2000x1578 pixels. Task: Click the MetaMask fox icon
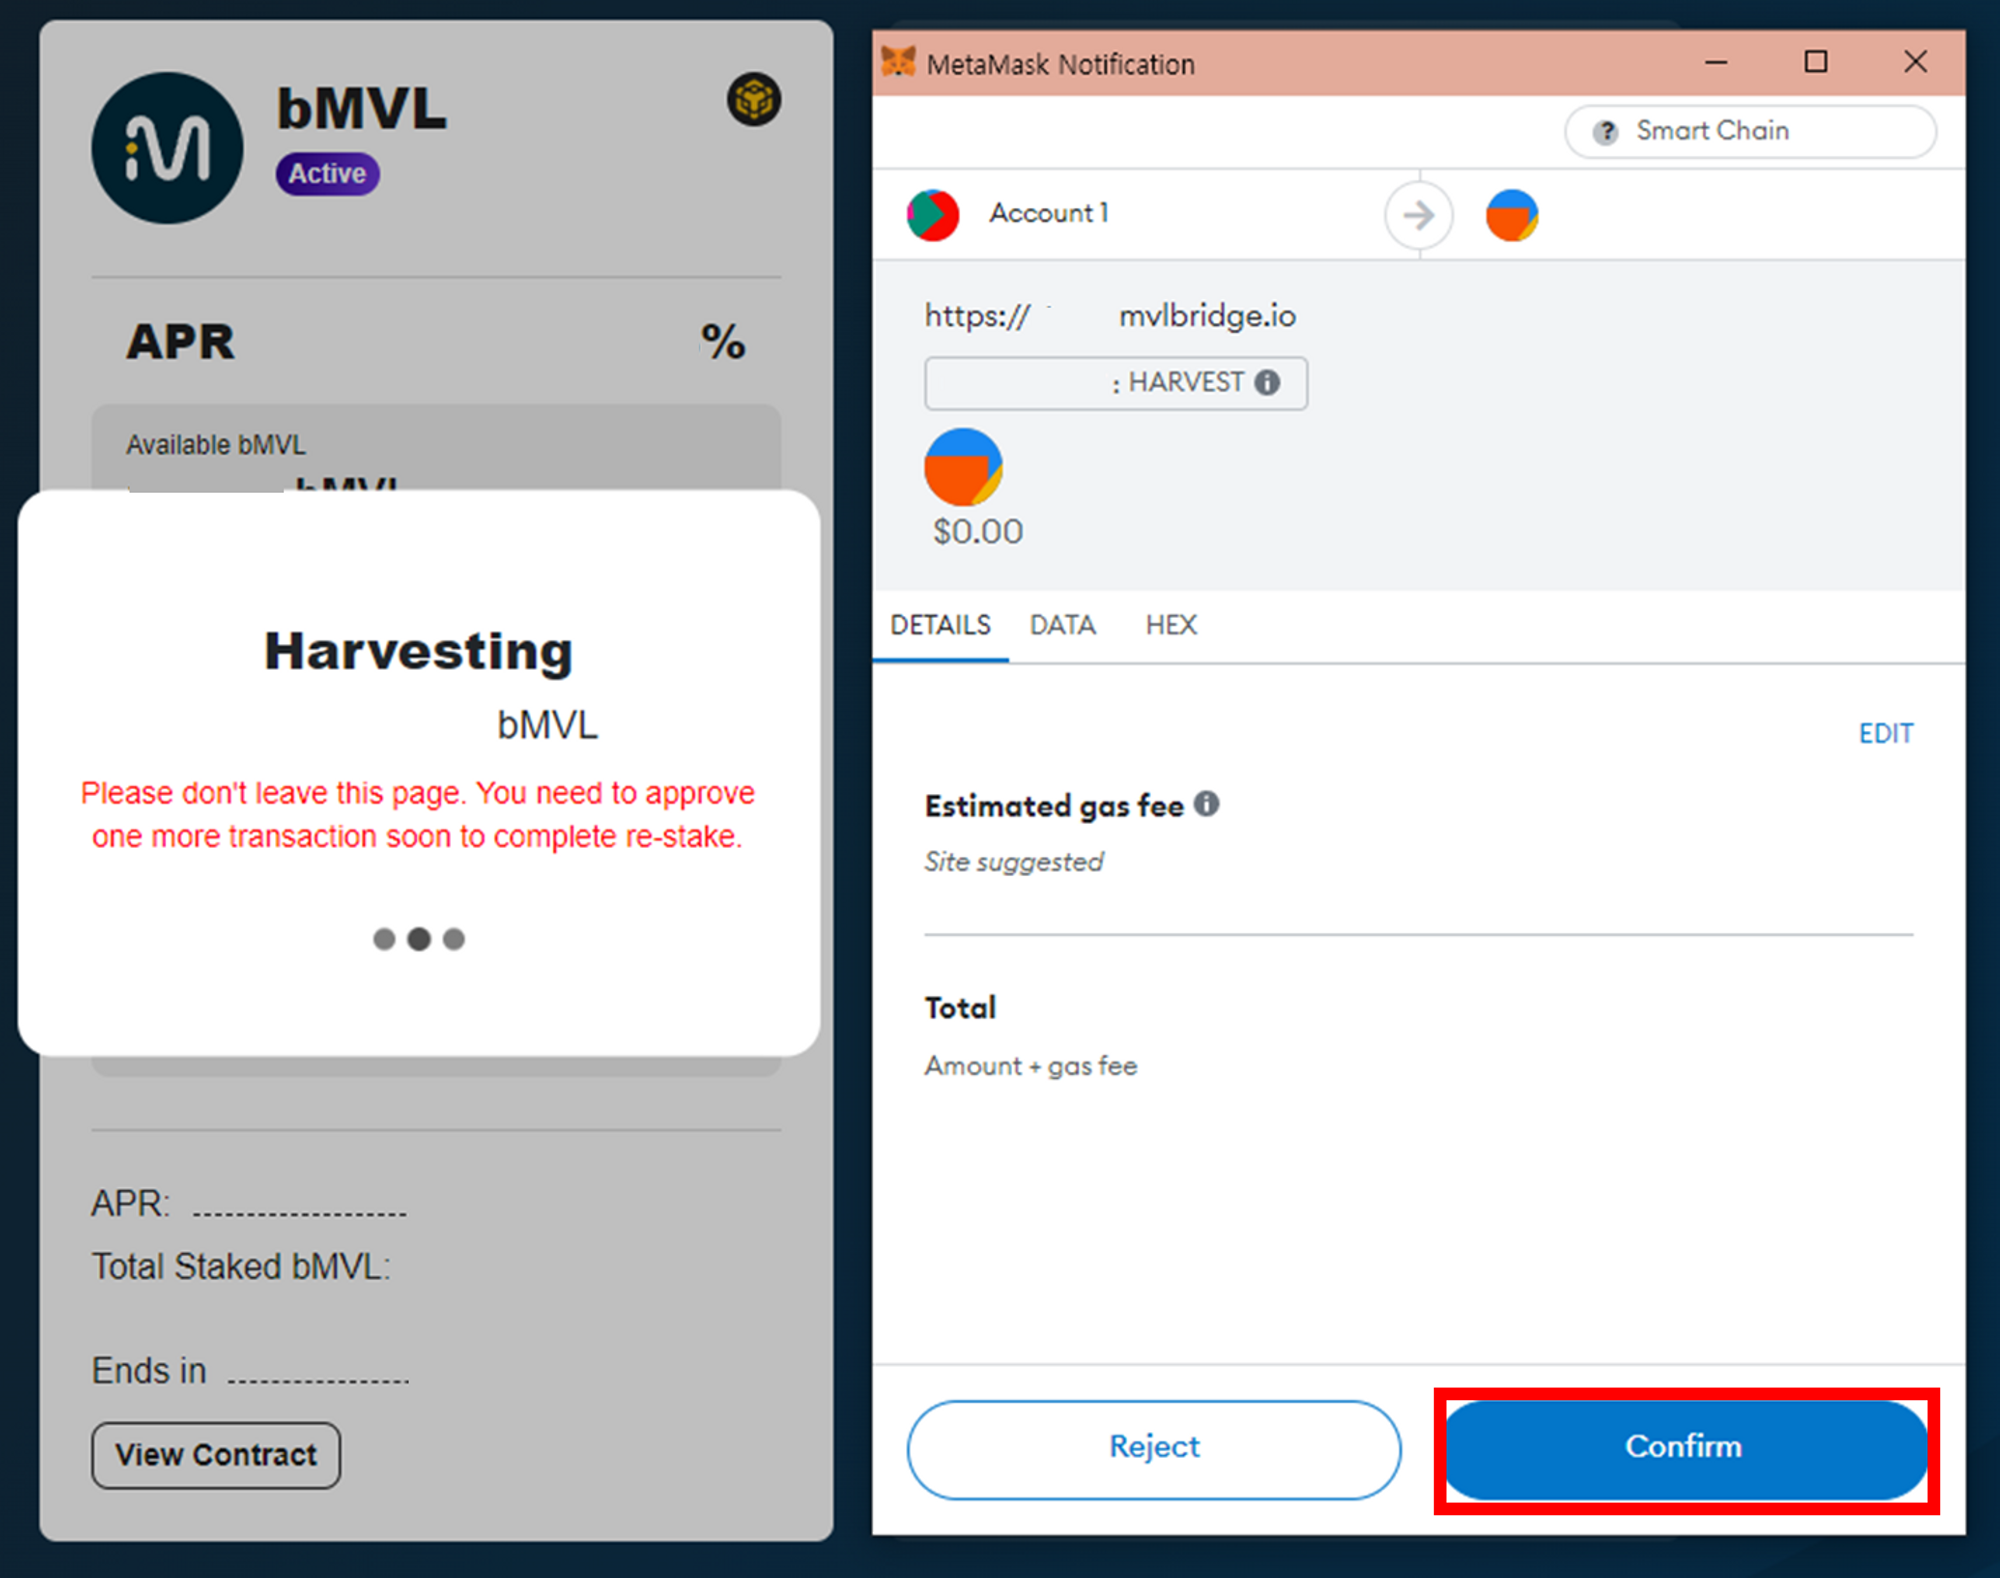pyautogui.click(x=898, y=62)
